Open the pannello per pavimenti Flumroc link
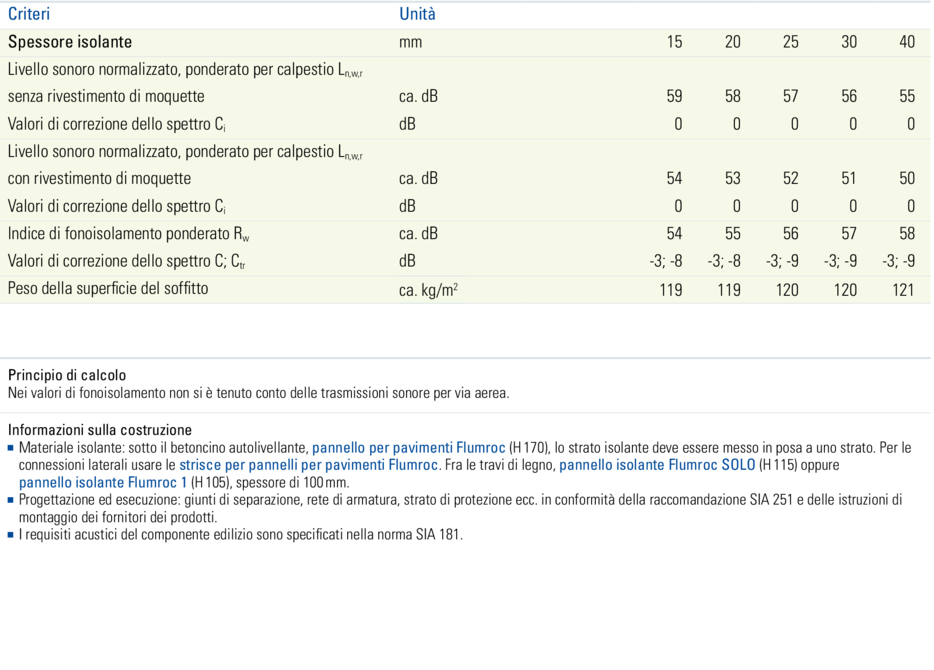This screenshot has width=934, height=670. point(408,448)
